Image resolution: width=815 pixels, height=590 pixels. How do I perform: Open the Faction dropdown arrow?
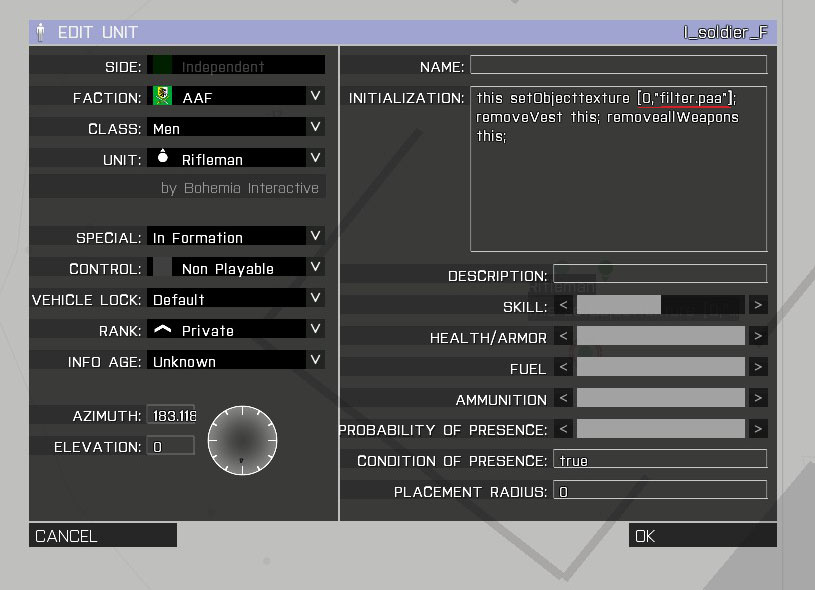coord(315,96)
